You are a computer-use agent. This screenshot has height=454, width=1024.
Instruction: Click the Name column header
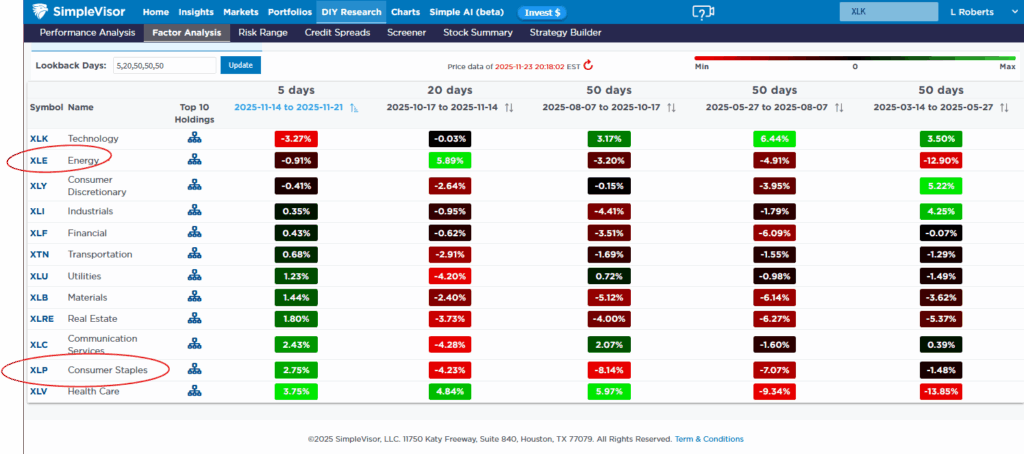(x=82, y=106)
